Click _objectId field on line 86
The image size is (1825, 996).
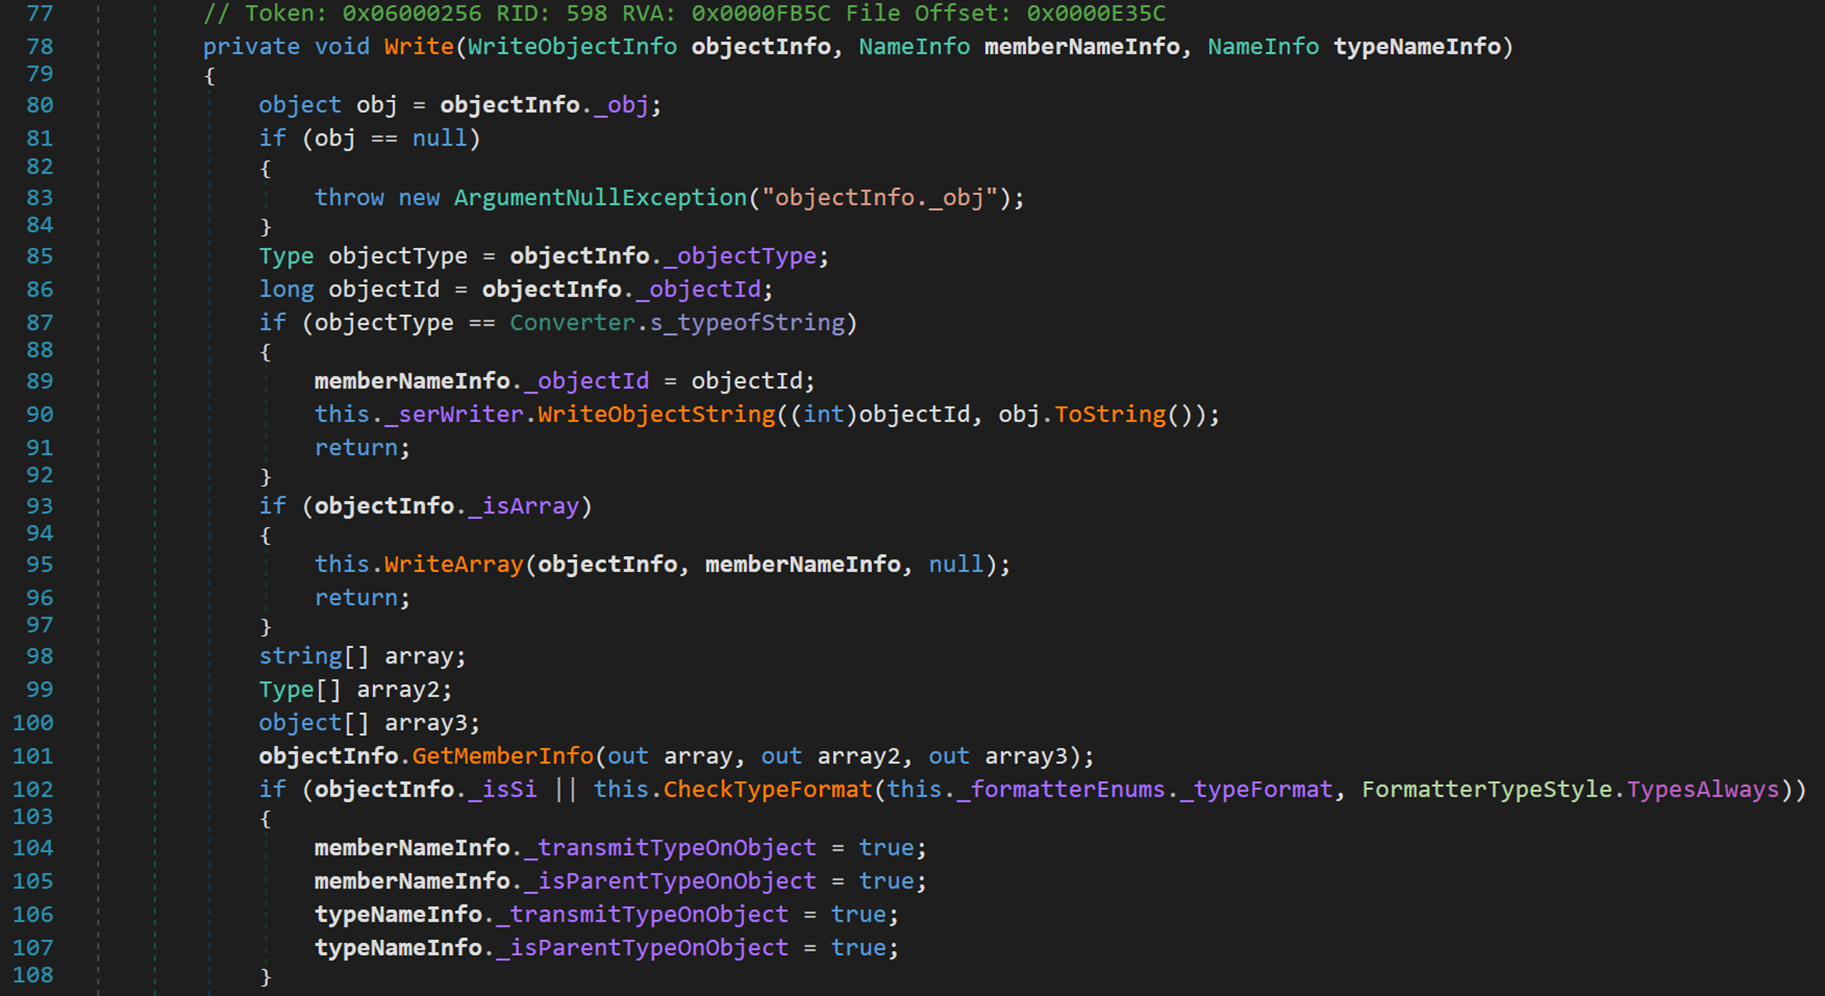[698, 290]
